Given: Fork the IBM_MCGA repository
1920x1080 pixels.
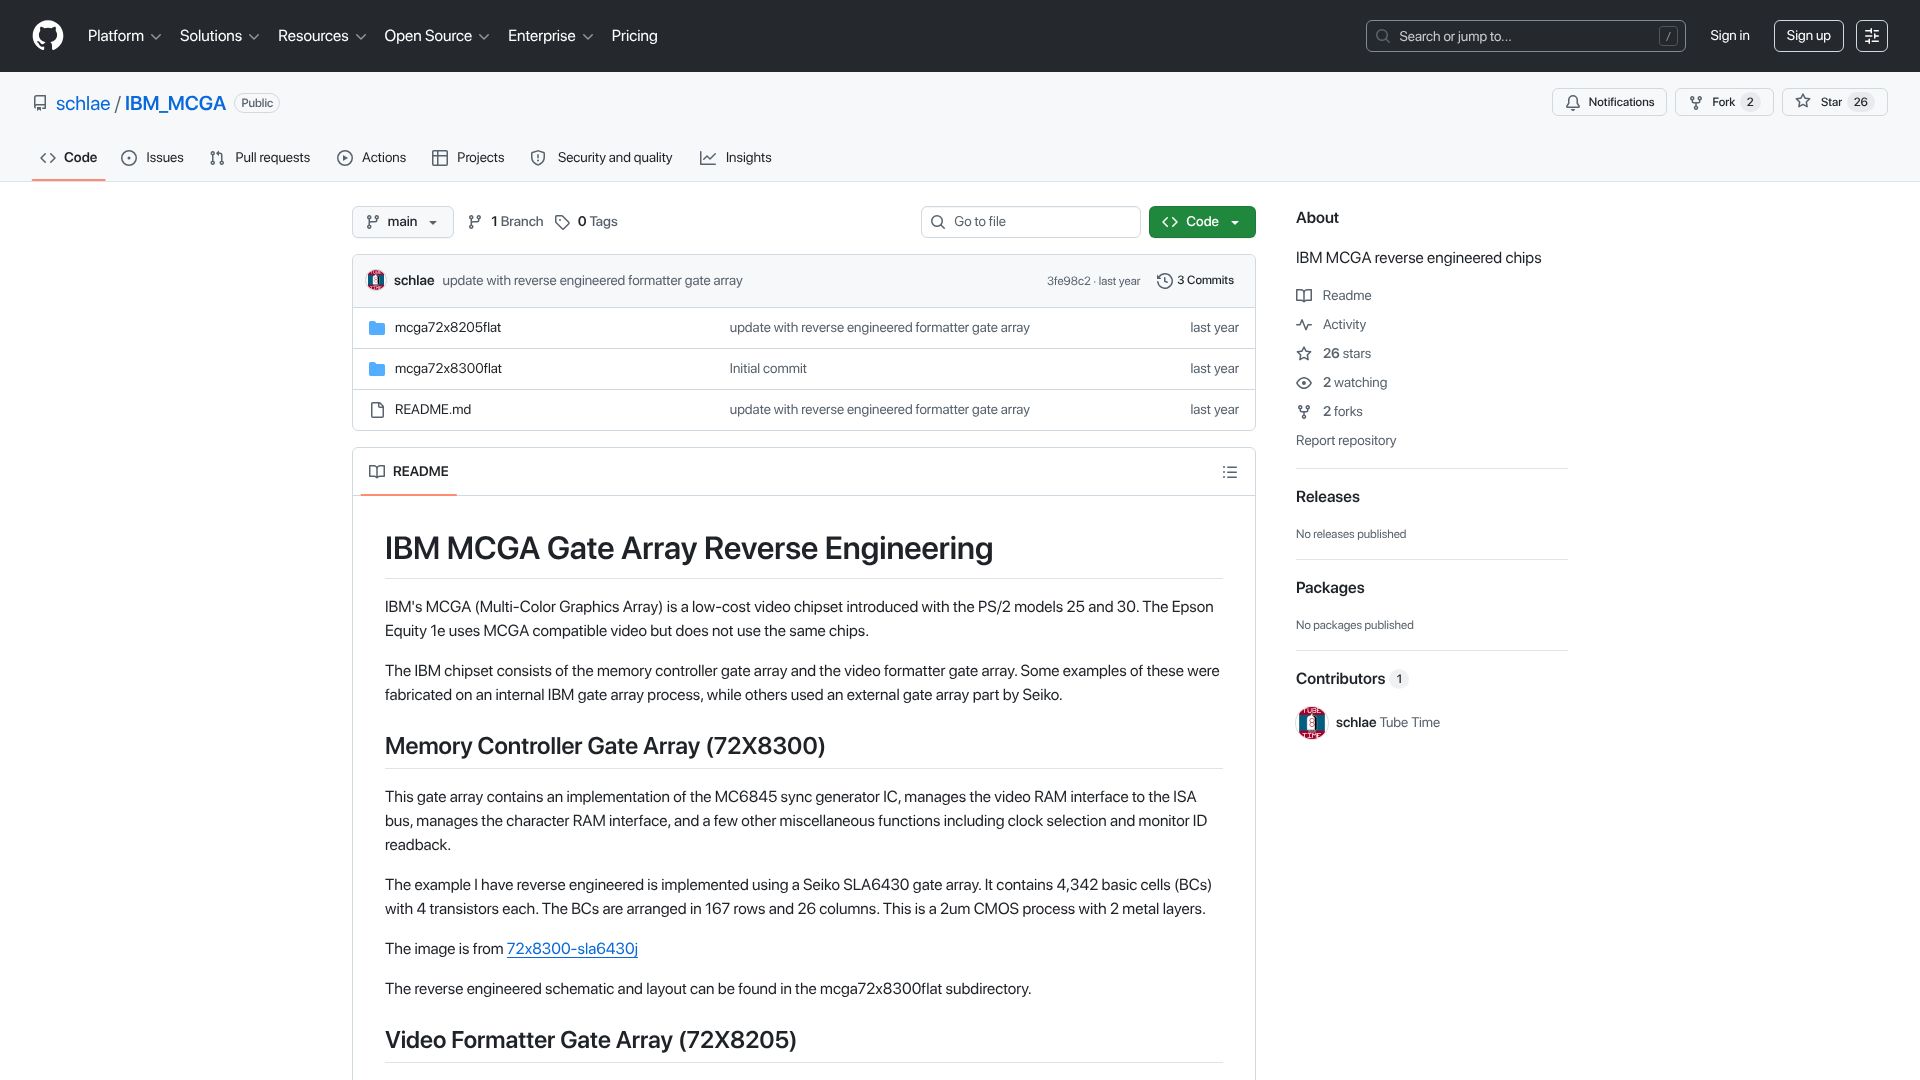Looking at the screenshot, I should point(1723,102).
